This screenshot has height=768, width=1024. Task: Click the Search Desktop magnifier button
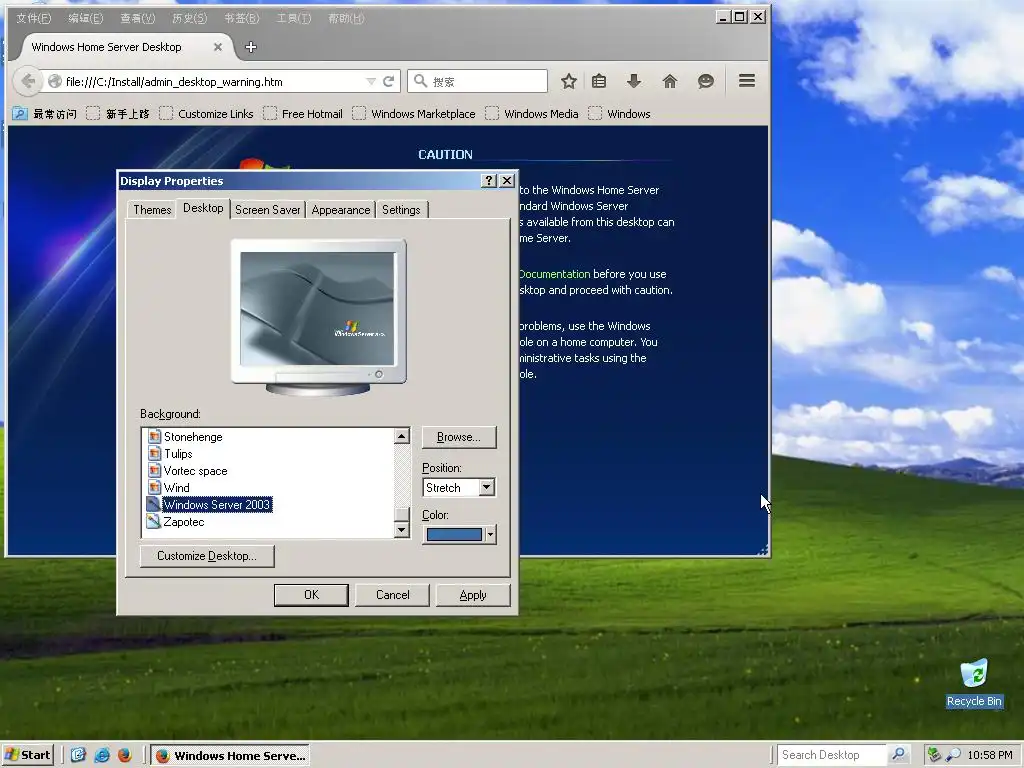click(x=898, y=754)
